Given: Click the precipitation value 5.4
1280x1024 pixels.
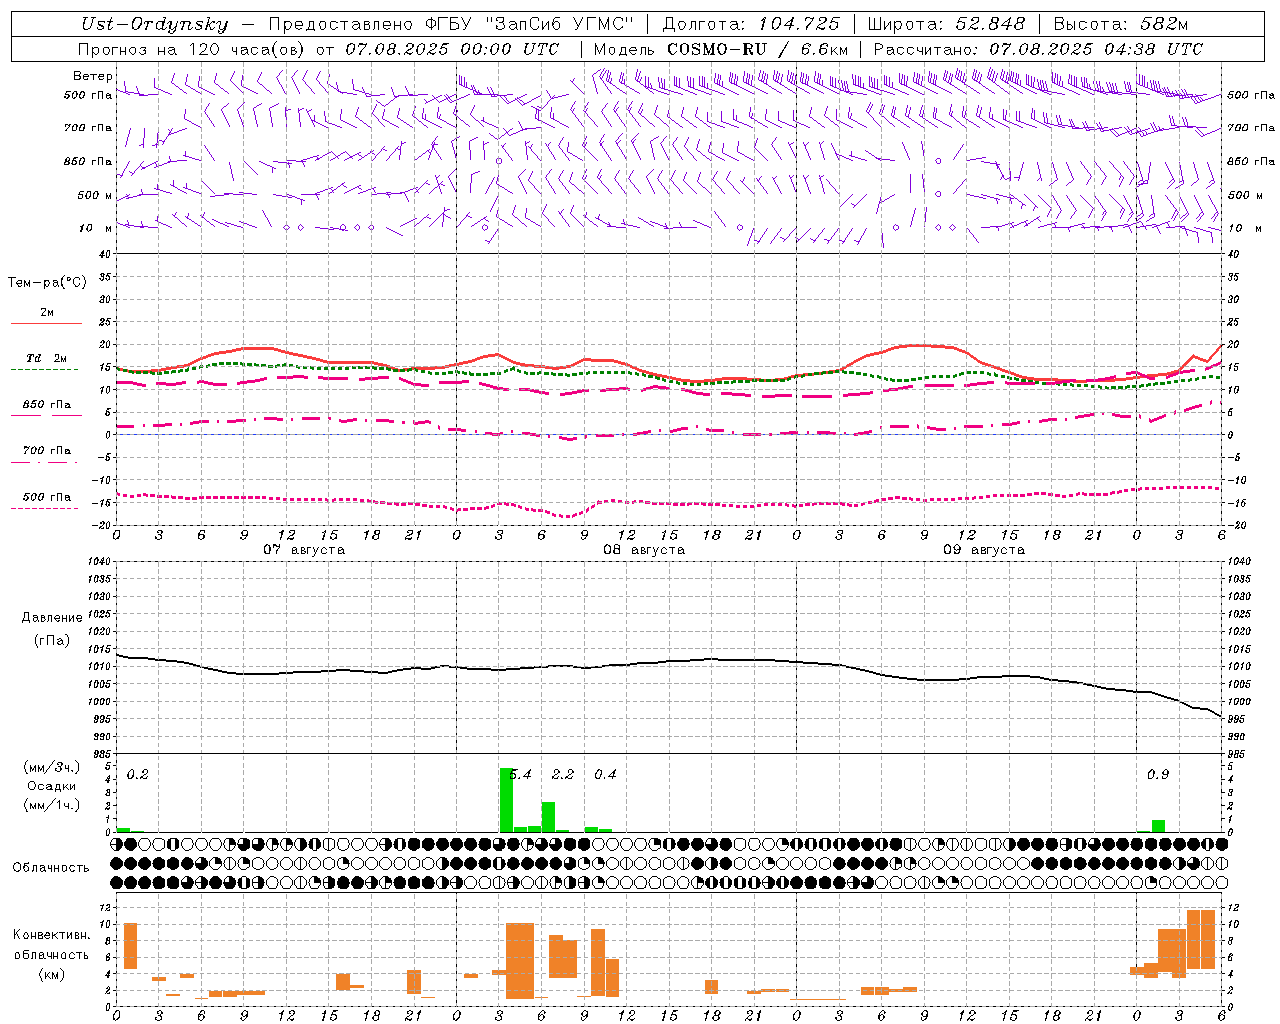Looking at the screenshot, I should (521, 774).
